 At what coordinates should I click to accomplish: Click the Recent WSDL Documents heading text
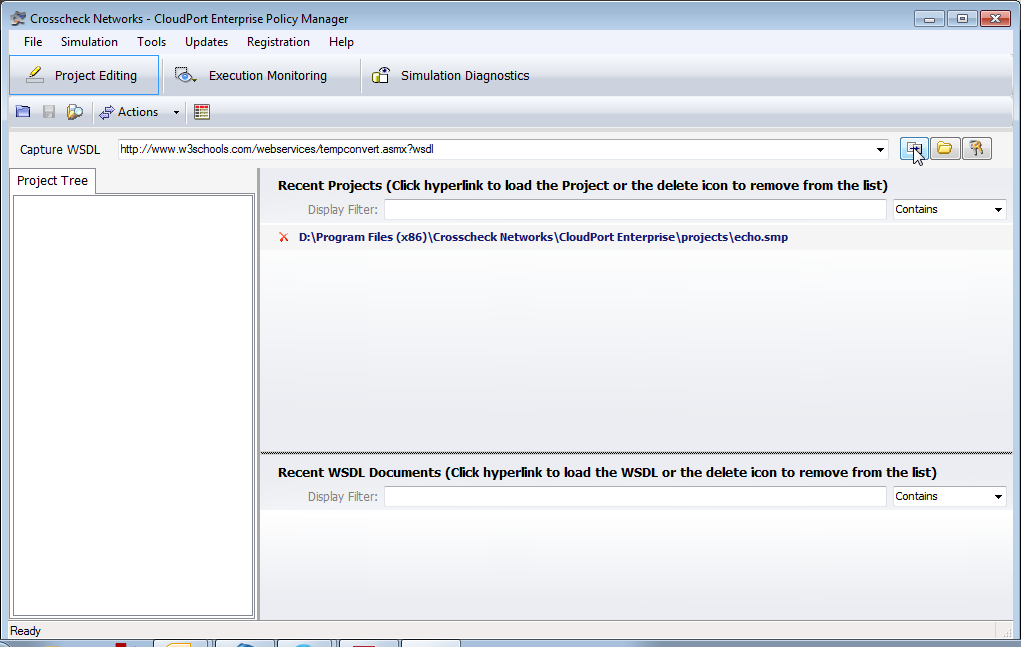click(608, 473)
